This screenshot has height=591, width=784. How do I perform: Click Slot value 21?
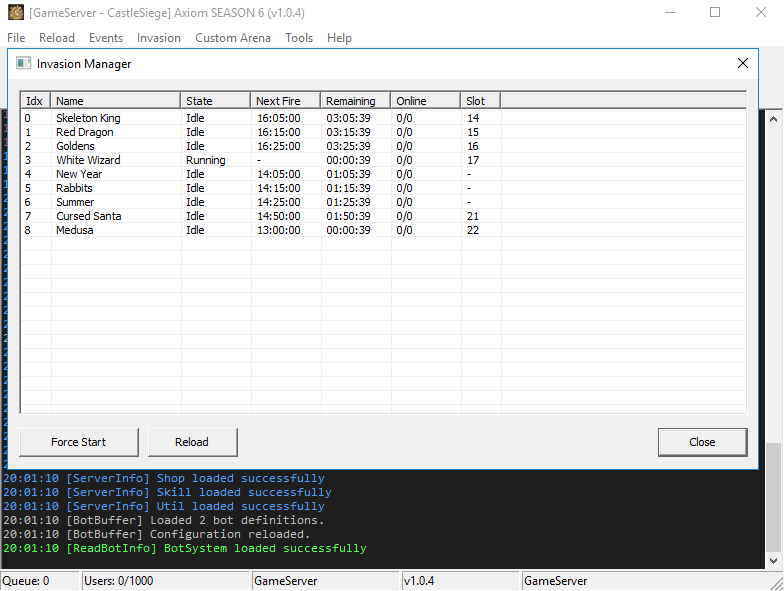click(473, 216)
